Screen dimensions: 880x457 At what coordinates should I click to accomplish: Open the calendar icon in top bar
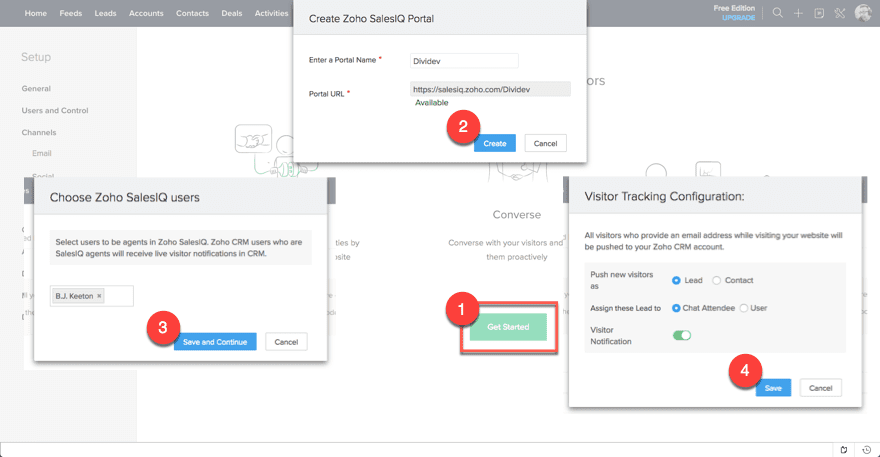click(x=819, y=13)
